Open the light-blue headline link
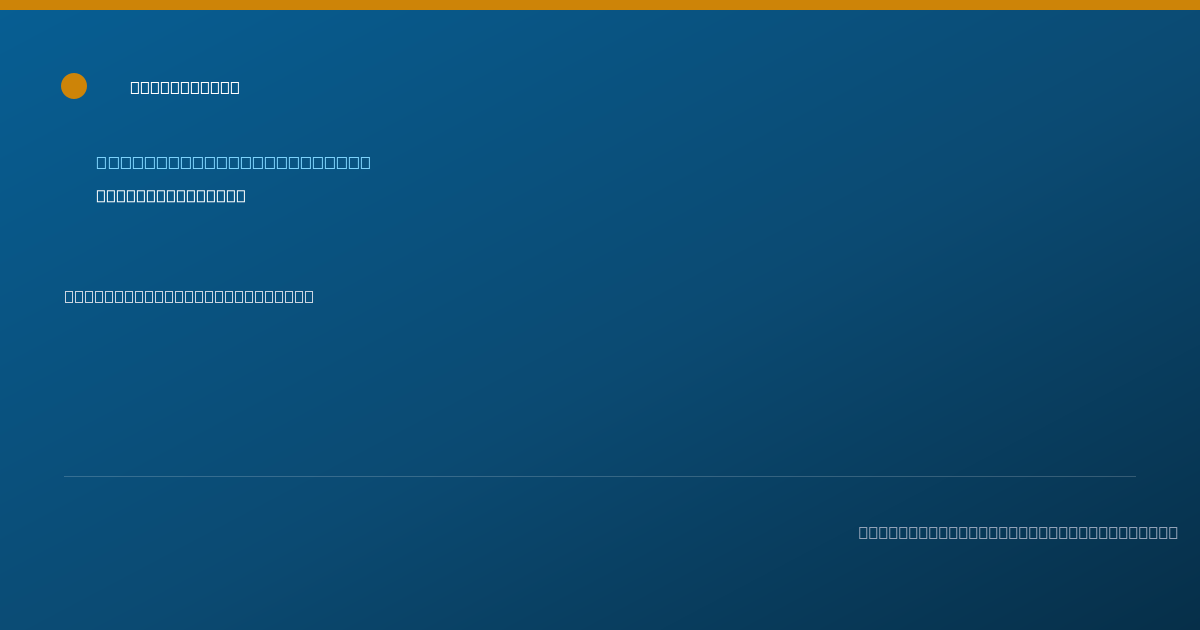 [x=233, y=162]
